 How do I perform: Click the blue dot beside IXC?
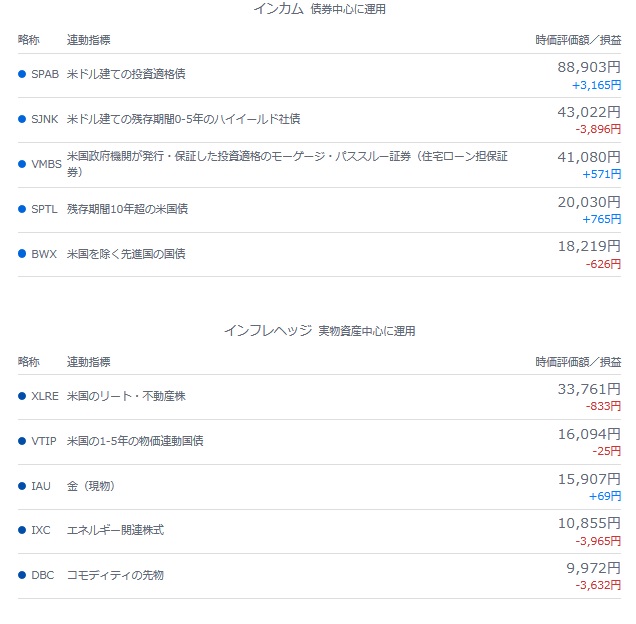22,531
